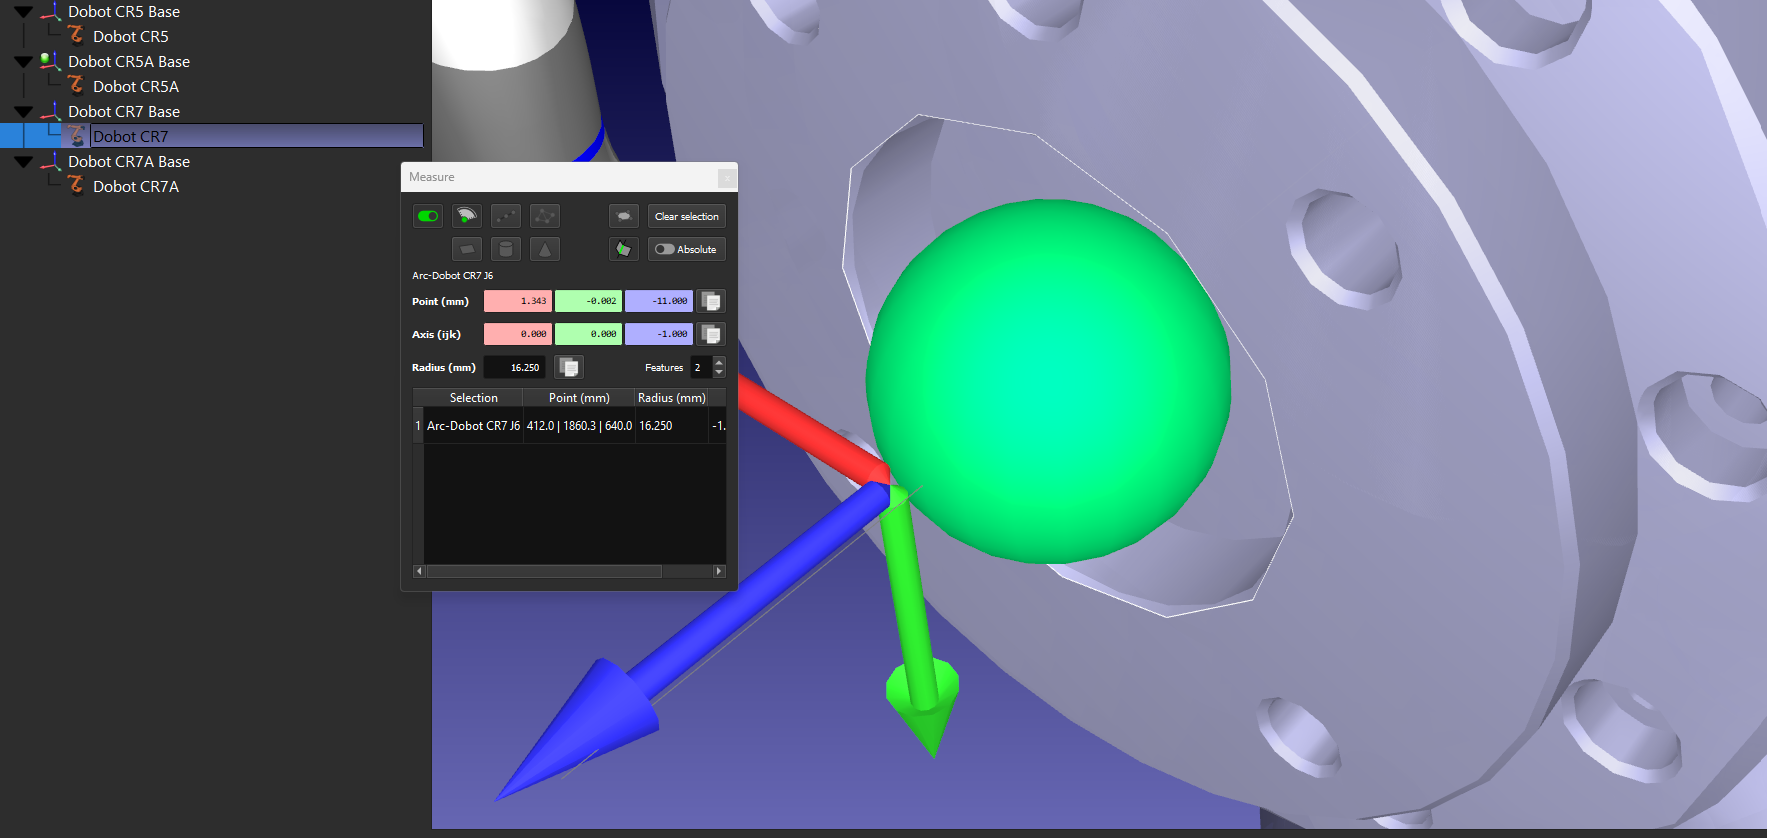This screenshot has height=838, width=1767.
Task: Choose the plane measurement icon
Action: [x=466, y=249]
